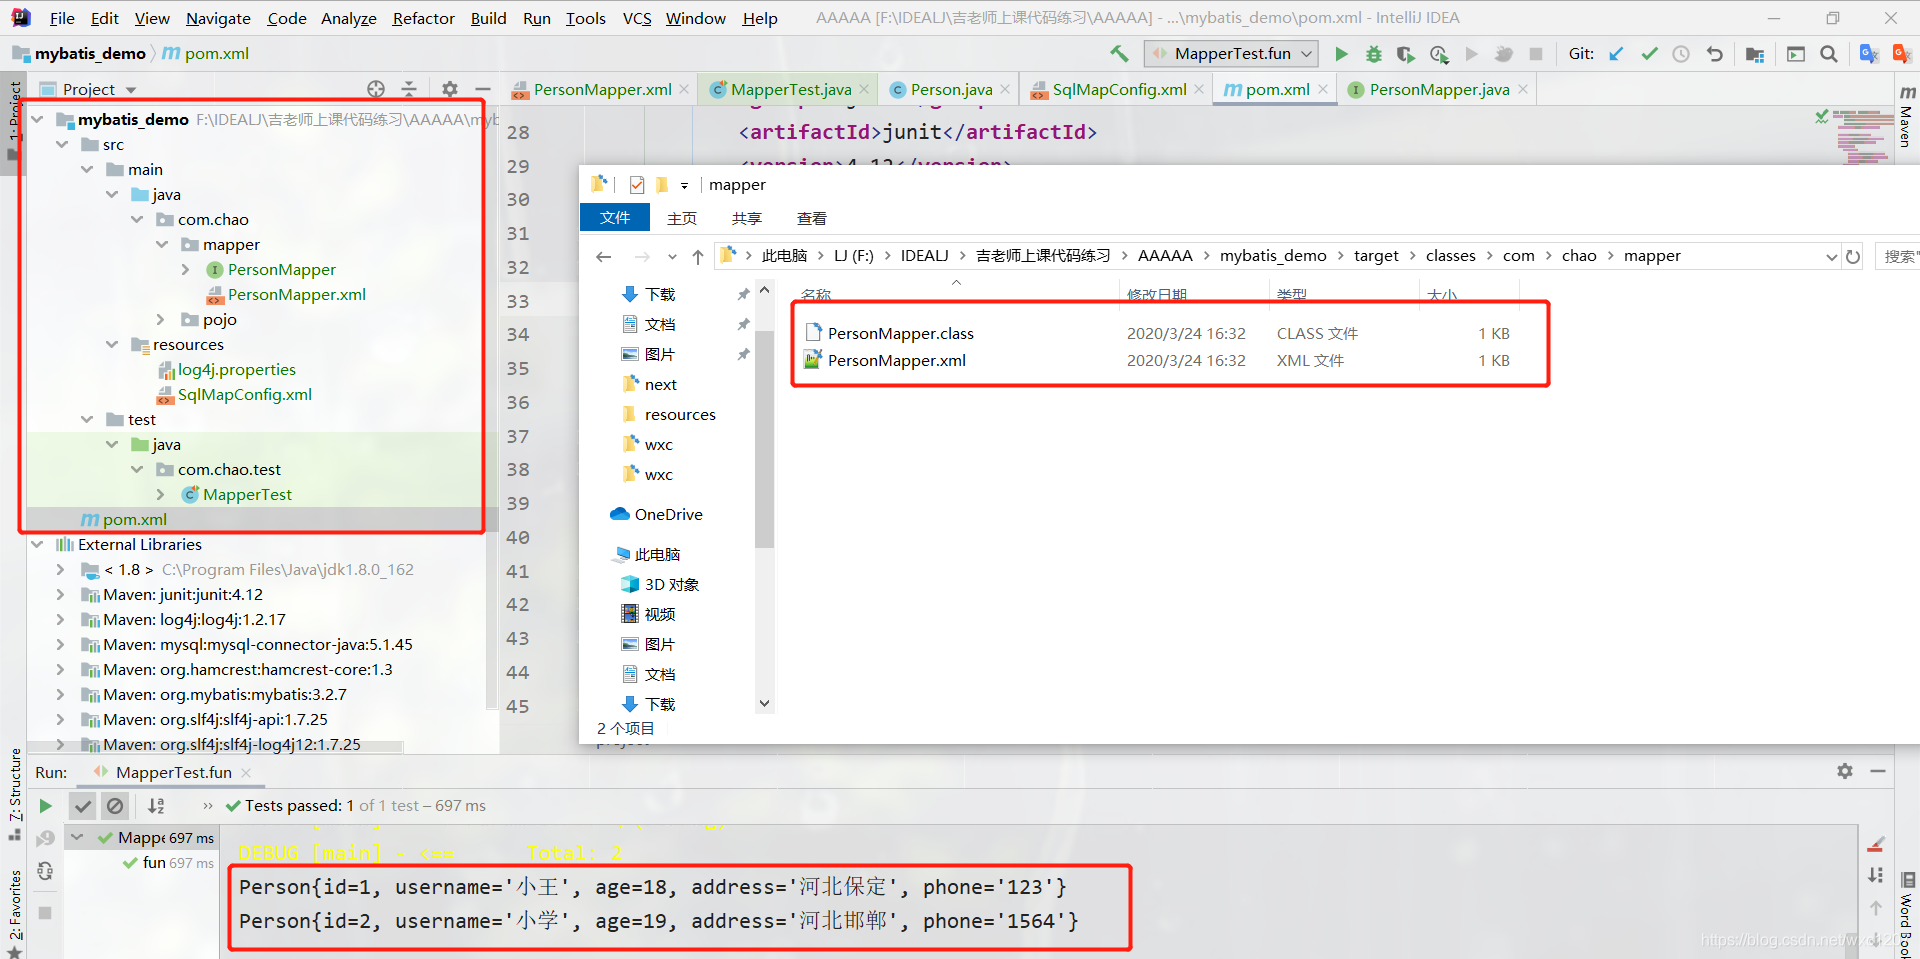Click the stop icon in Run panel
The image size is (1920, 959).
tap(45, 912)
